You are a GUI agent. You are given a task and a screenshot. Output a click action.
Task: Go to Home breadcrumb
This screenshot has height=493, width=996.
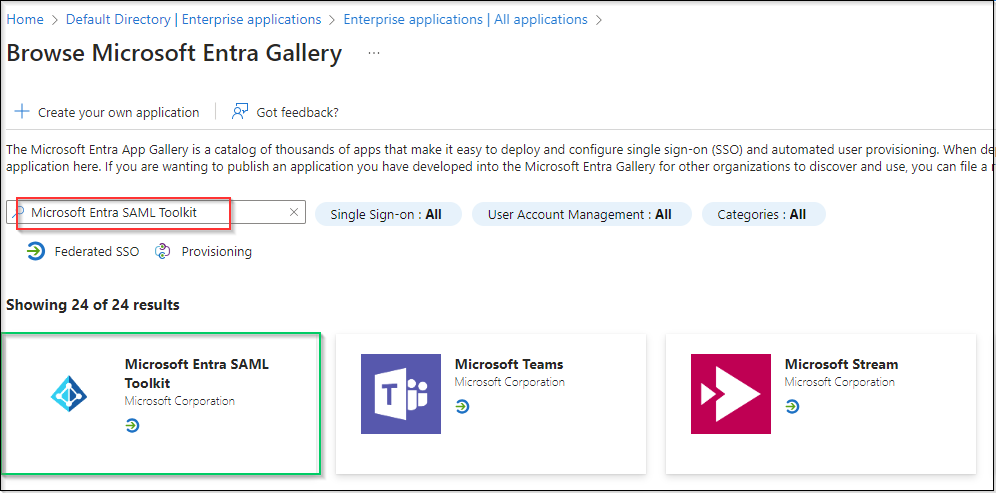click(x=25, y=20)
